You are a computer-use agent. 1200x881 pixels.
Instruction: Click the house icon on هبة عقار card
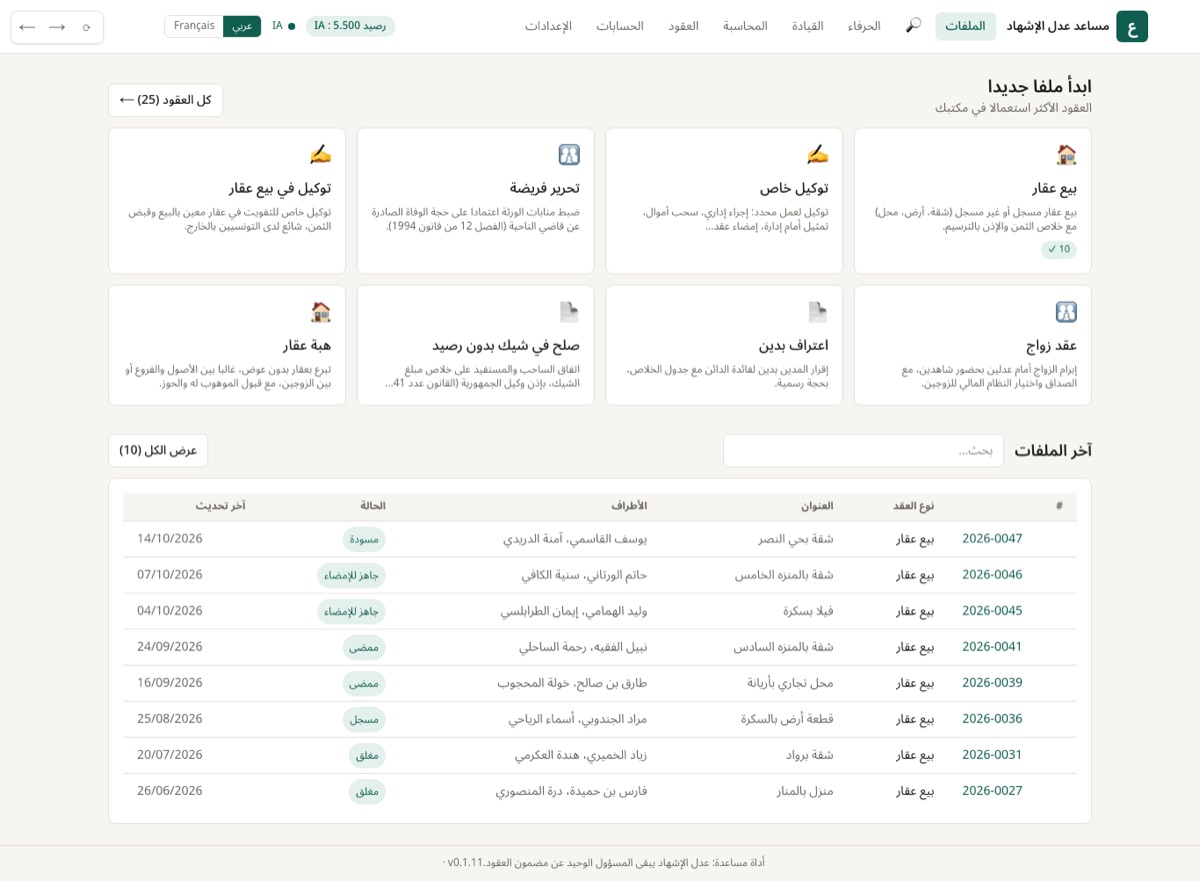(320, 312)
